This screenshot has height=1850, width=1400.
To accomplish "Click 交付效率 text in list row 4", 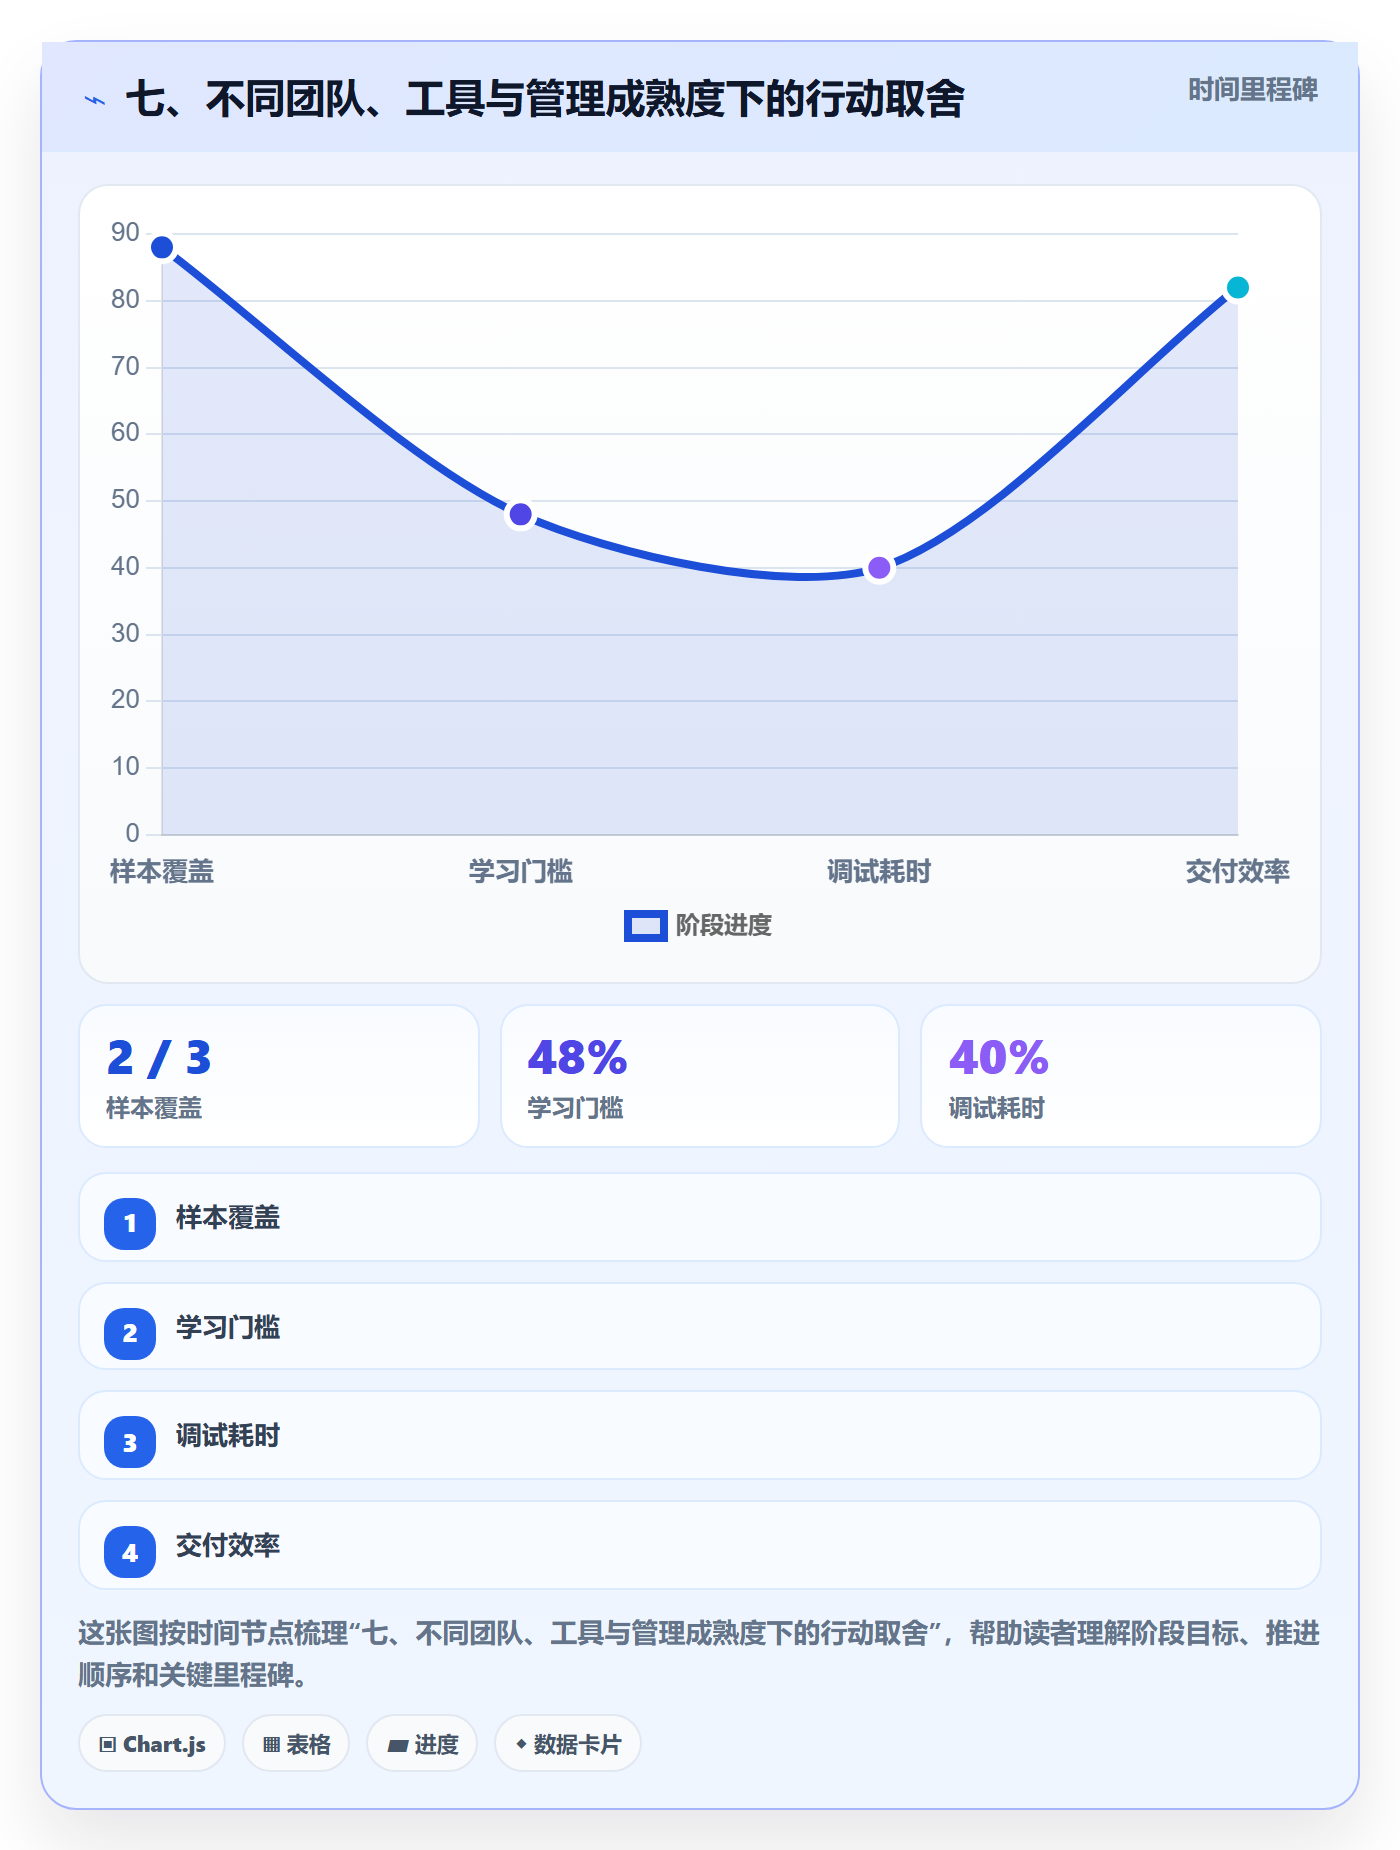I will tap(228, 1546).
